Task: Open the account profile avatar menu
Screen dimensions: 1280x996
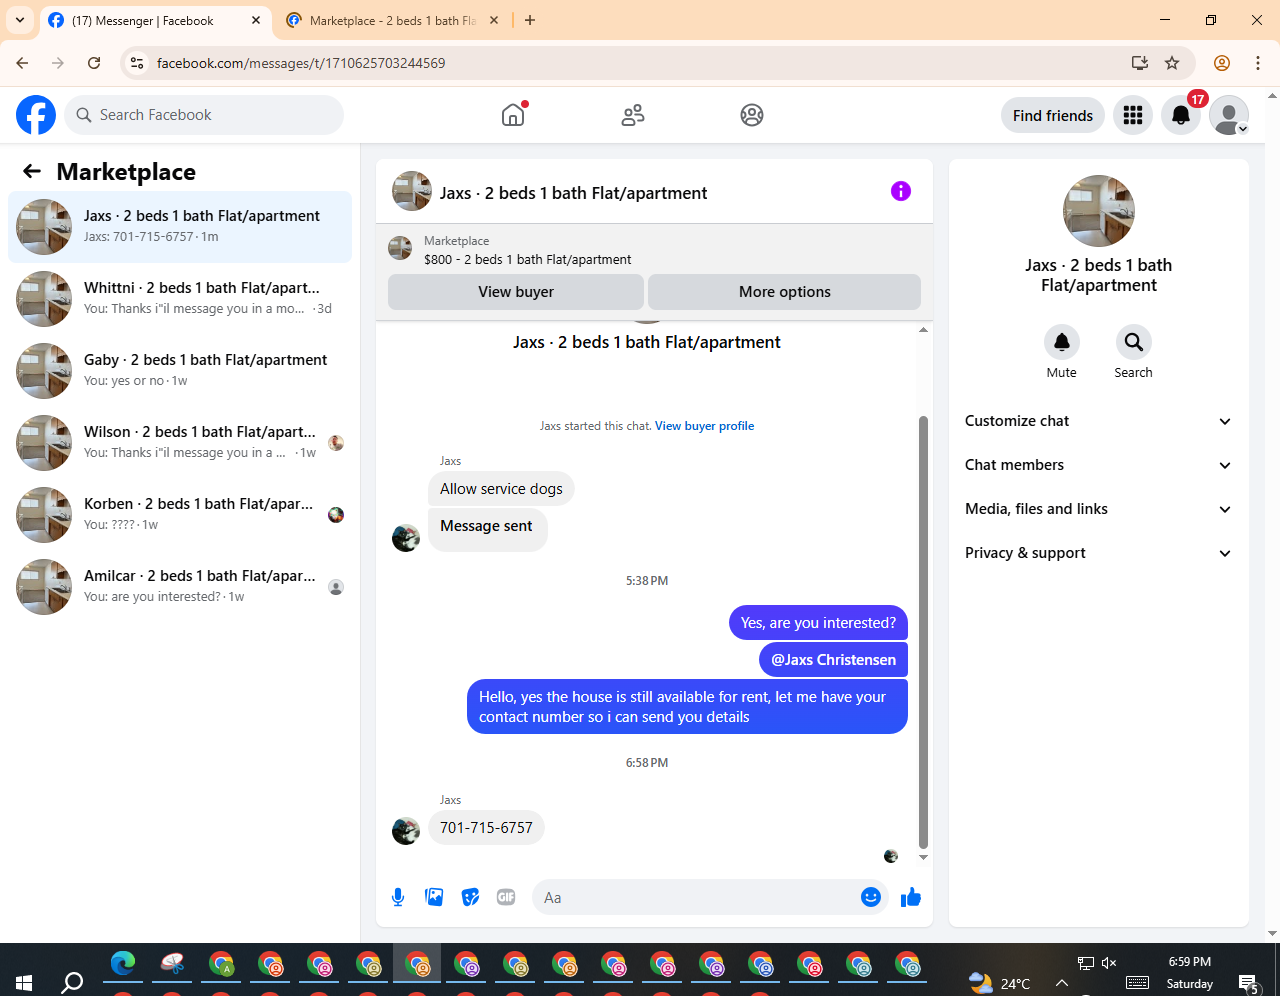Action: (1229, 115)
